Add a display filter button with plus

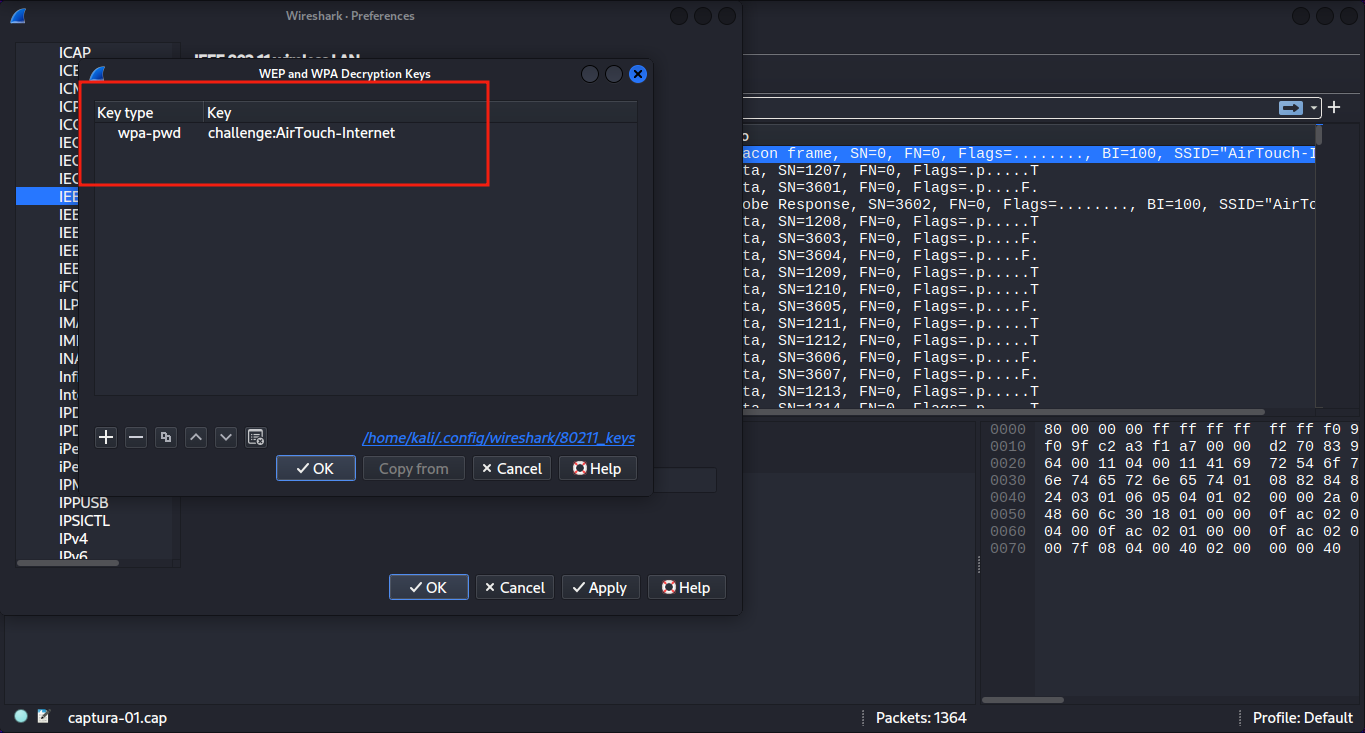coord(1334,108)
